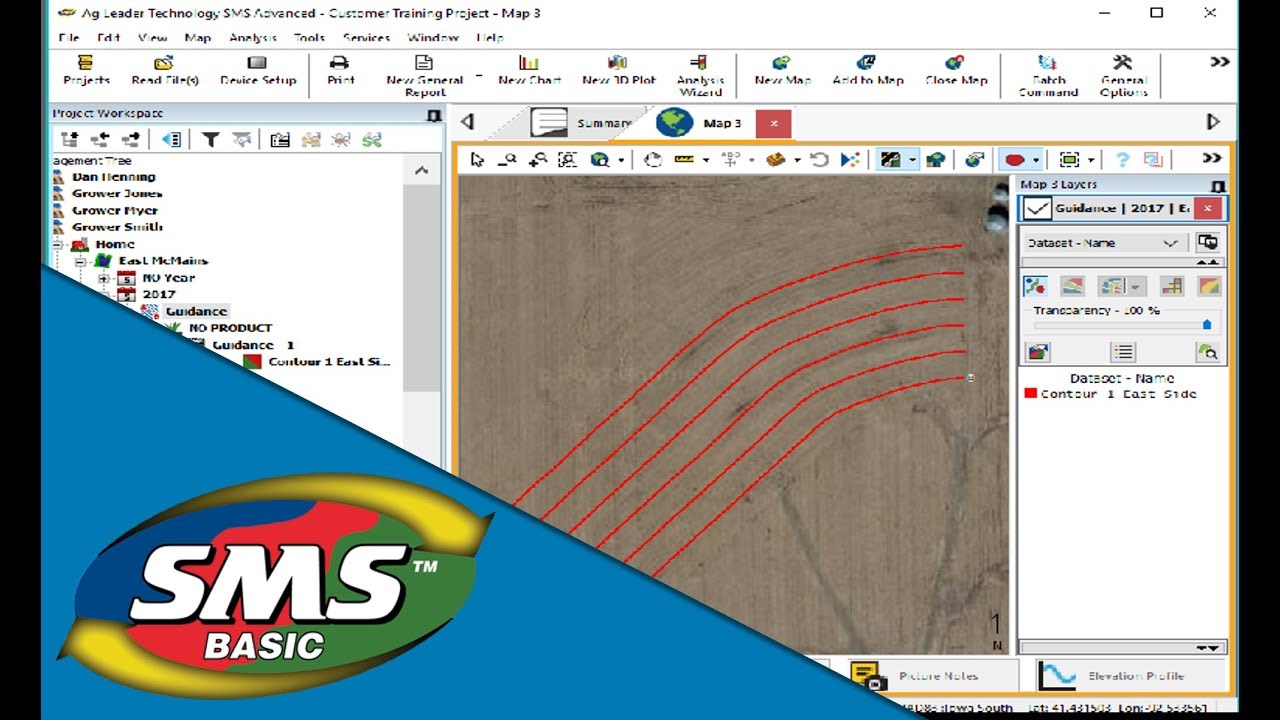Click the expand tree icon in Project Workspace

69,140
